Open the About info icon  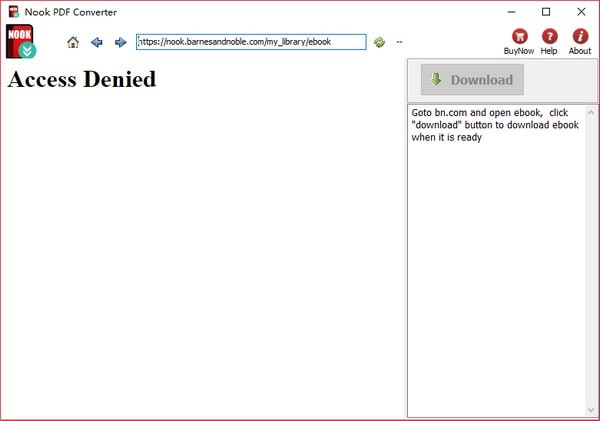click(x=580, y=37)
